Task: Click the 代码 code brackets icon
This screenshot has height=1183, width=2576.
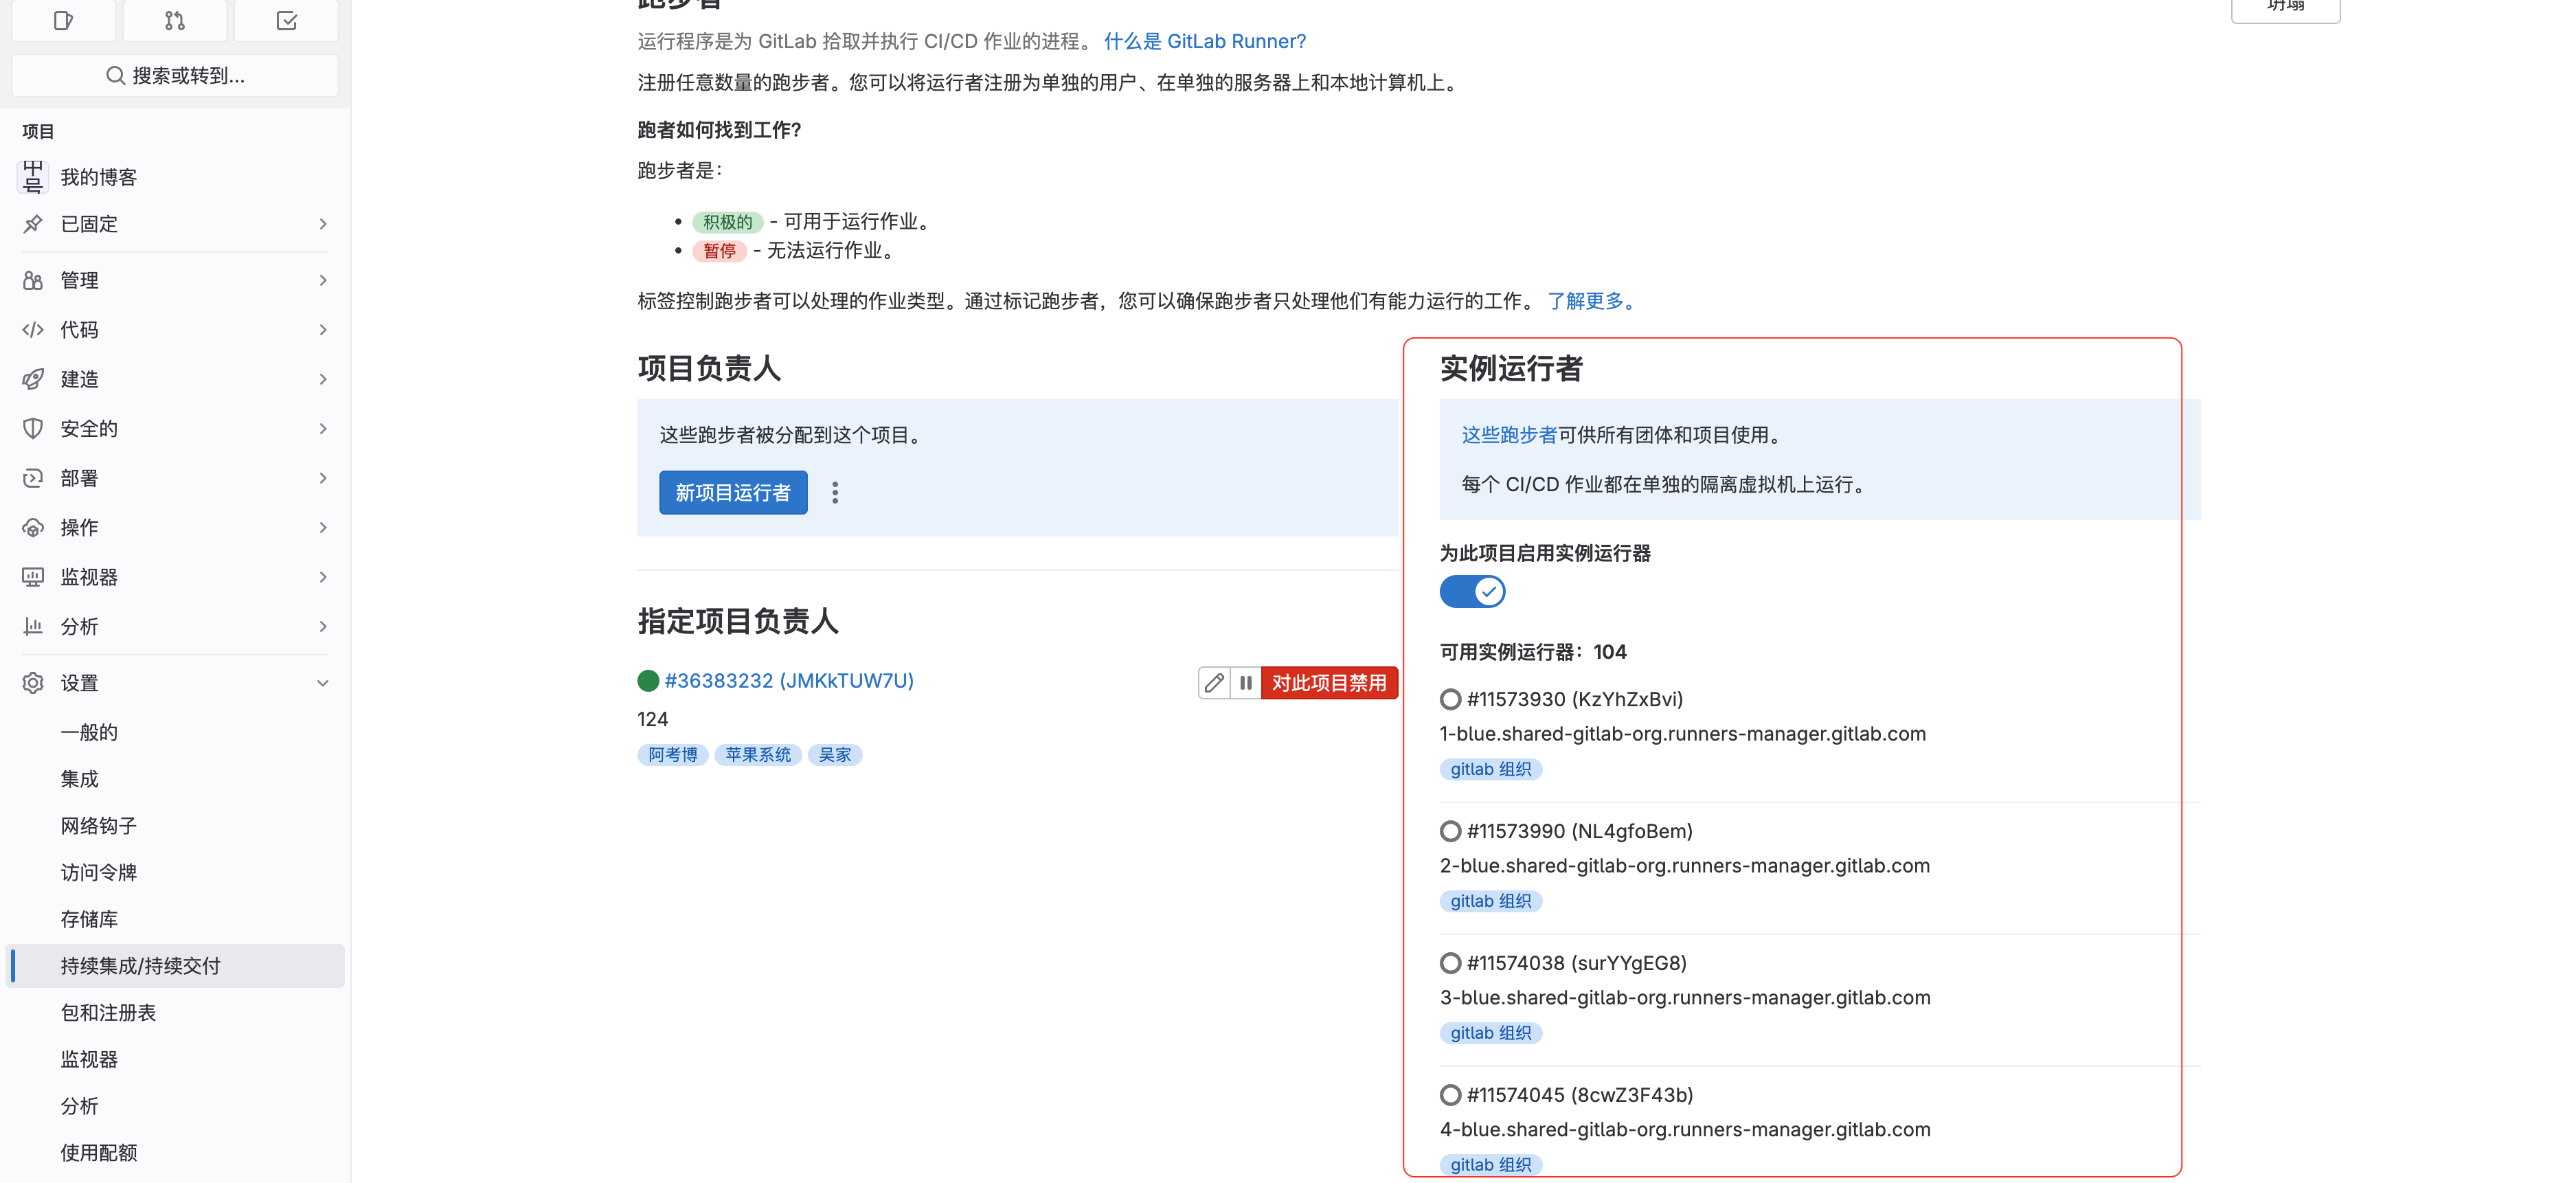Action: pyautogui.click(x=33, y=330)
